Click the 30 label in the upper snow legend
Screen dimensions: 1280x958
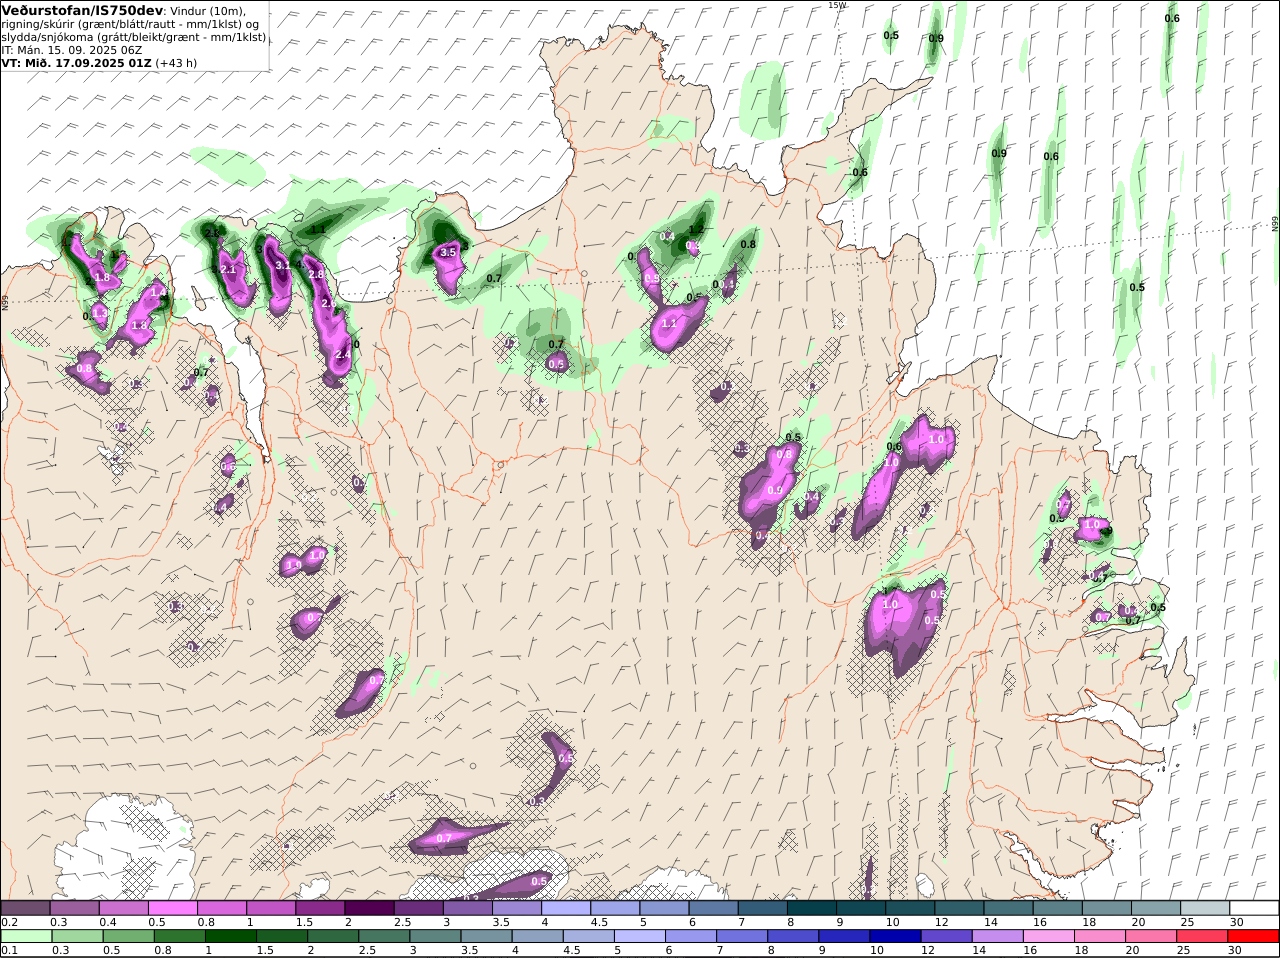pyautogui.click(x=1236, y=922)
